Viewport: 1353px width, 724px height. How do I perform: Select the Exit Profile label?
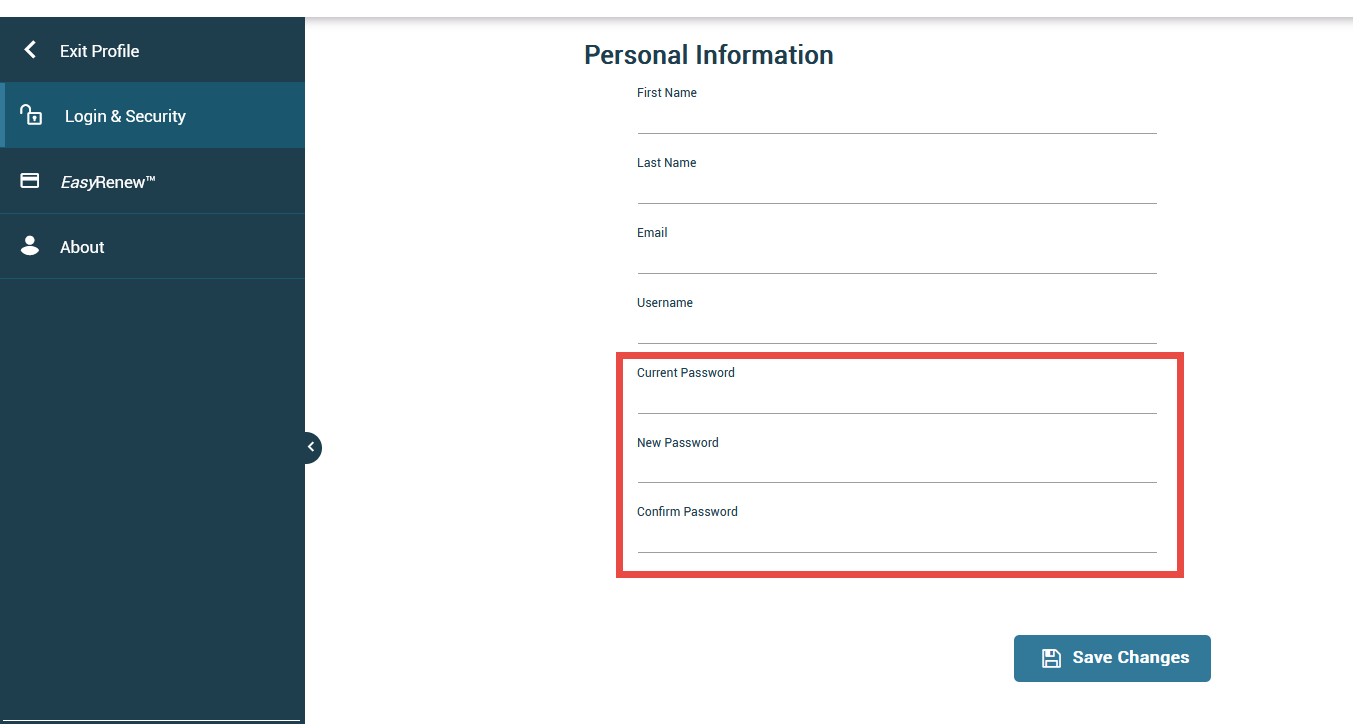(99, 51)
